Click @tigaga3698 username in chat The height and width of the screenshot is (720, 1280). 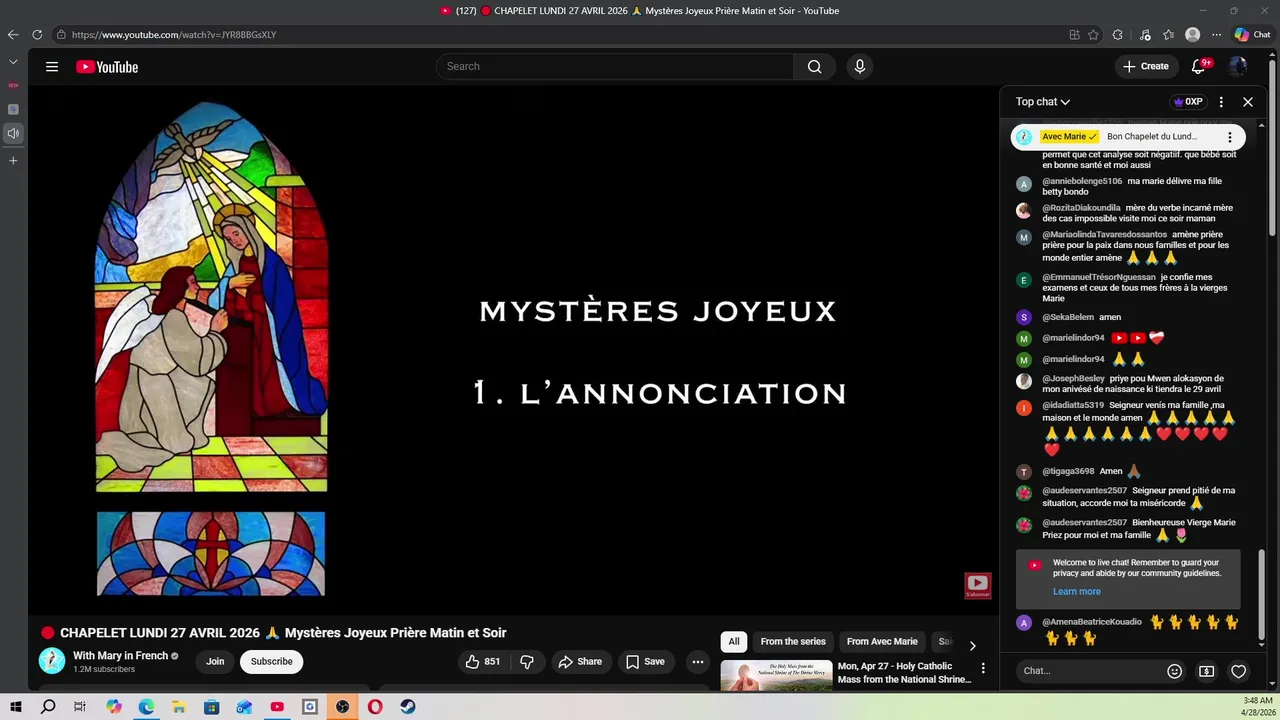1068,471
